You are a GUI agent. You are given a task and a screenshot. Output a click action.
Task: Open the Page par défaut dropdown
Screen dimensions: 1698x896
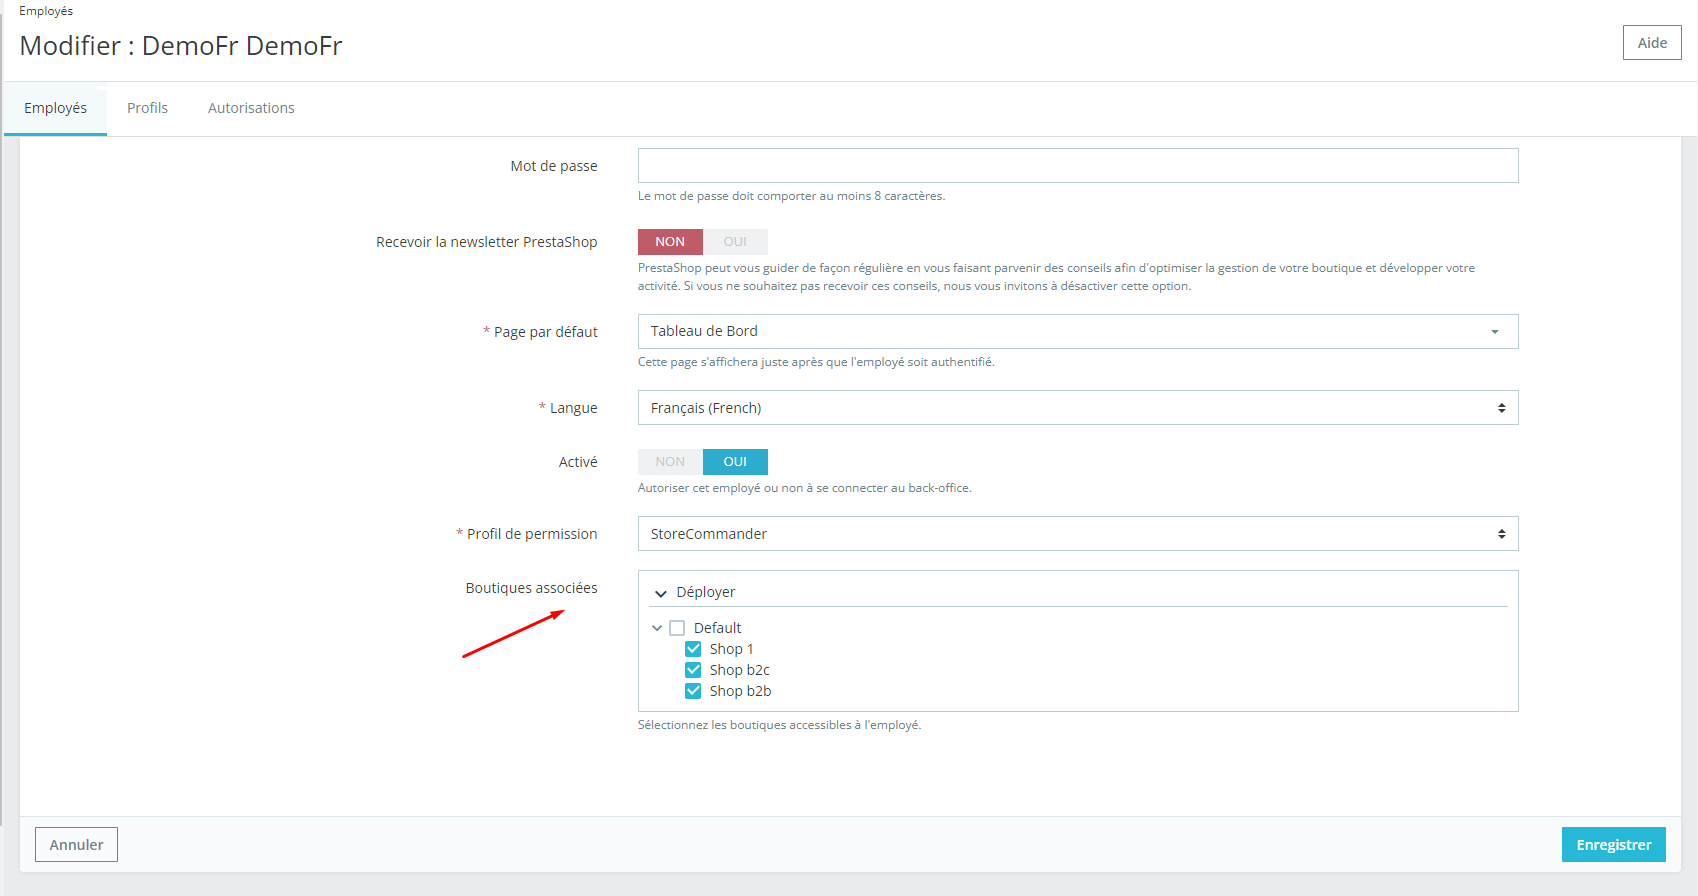[x=1077, y=332]
